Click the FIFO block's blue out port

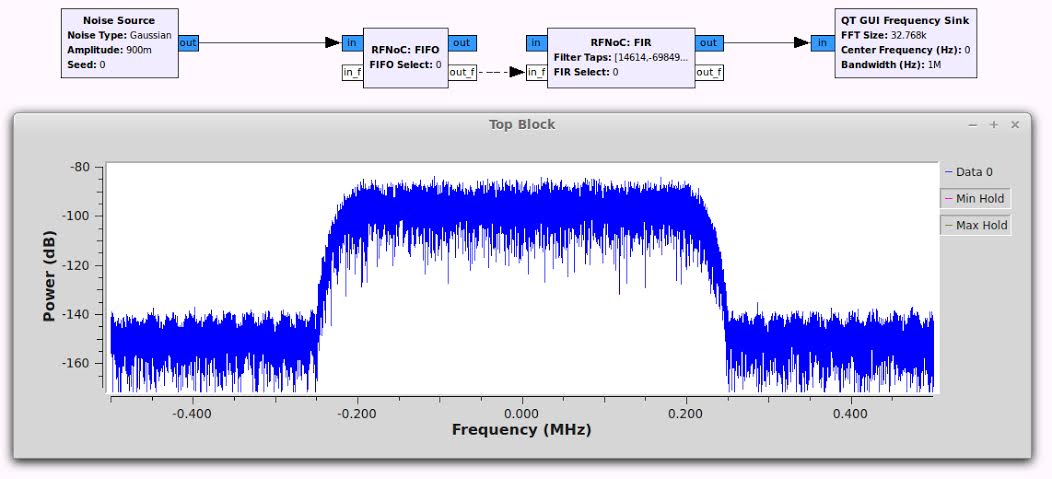click(x=461, y=43)
